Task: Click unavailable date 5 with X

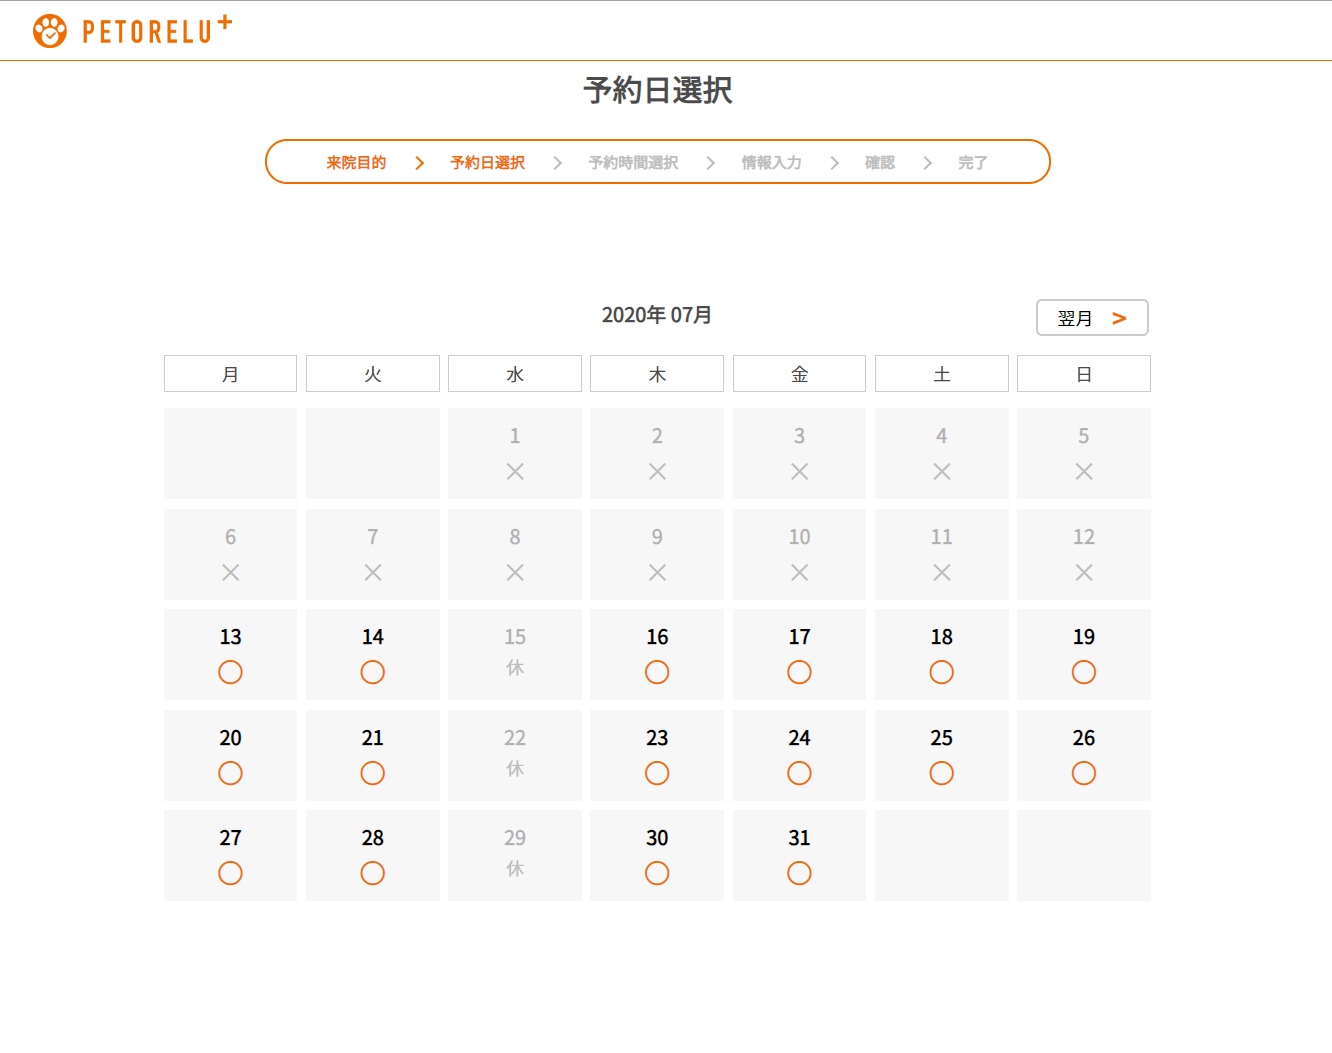Action: (1084, 453)
